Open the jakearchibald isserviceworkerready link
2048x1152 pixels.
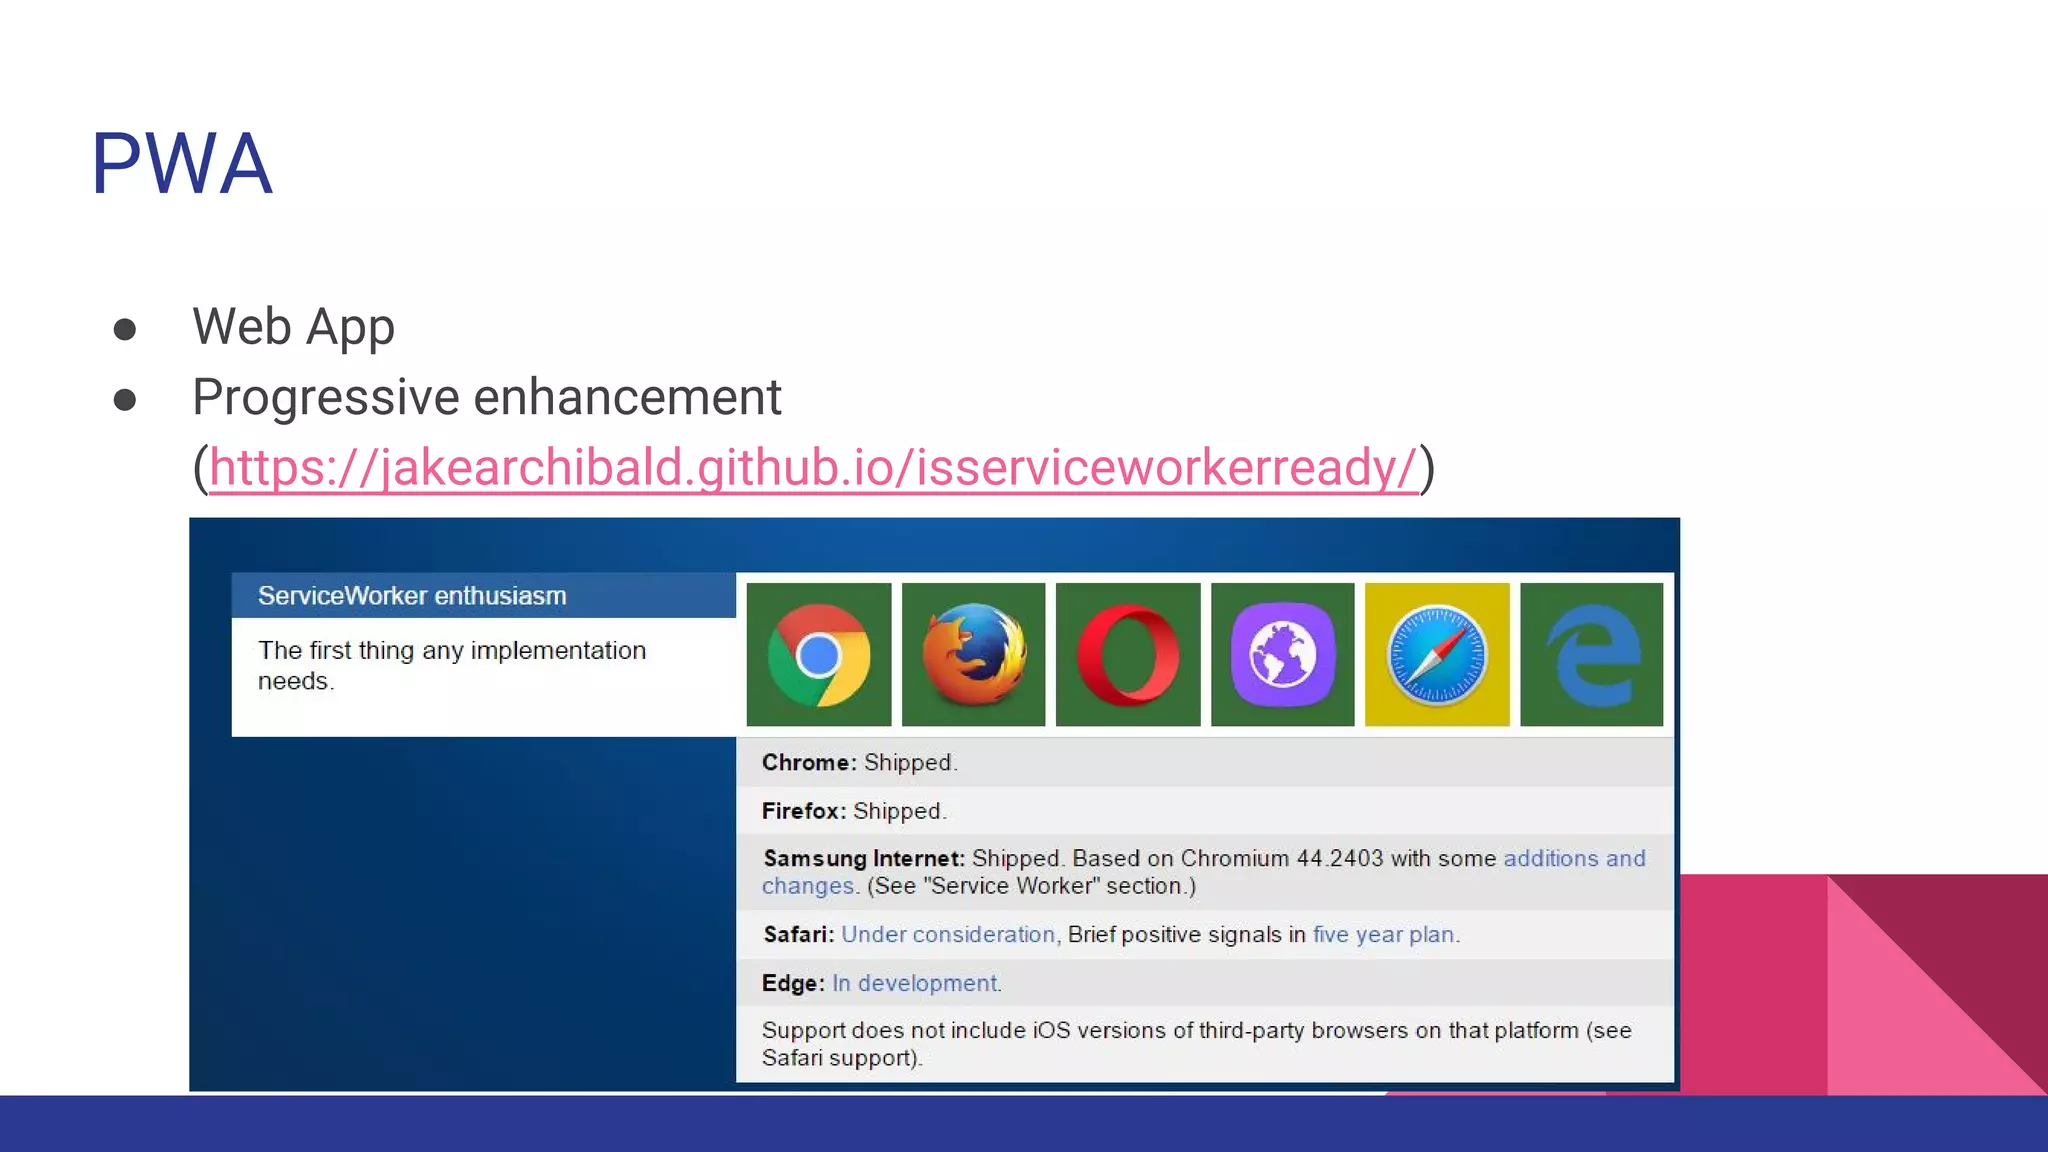point(813,467)
